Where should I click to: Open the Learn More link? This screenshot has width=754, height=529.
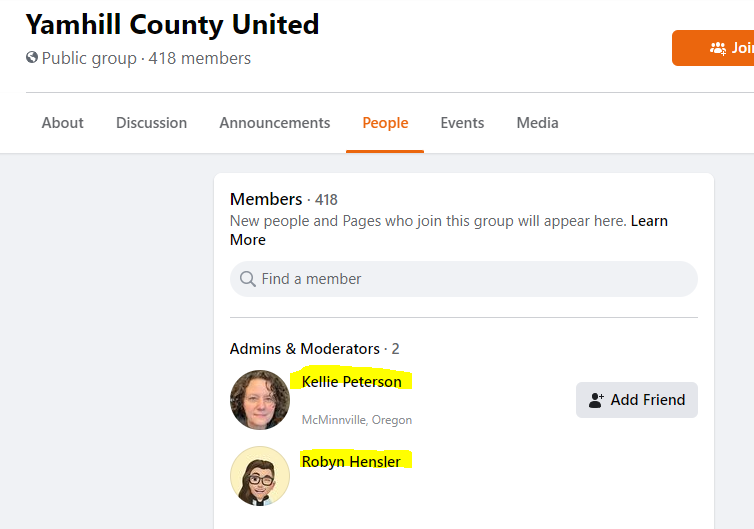(449, 230)
